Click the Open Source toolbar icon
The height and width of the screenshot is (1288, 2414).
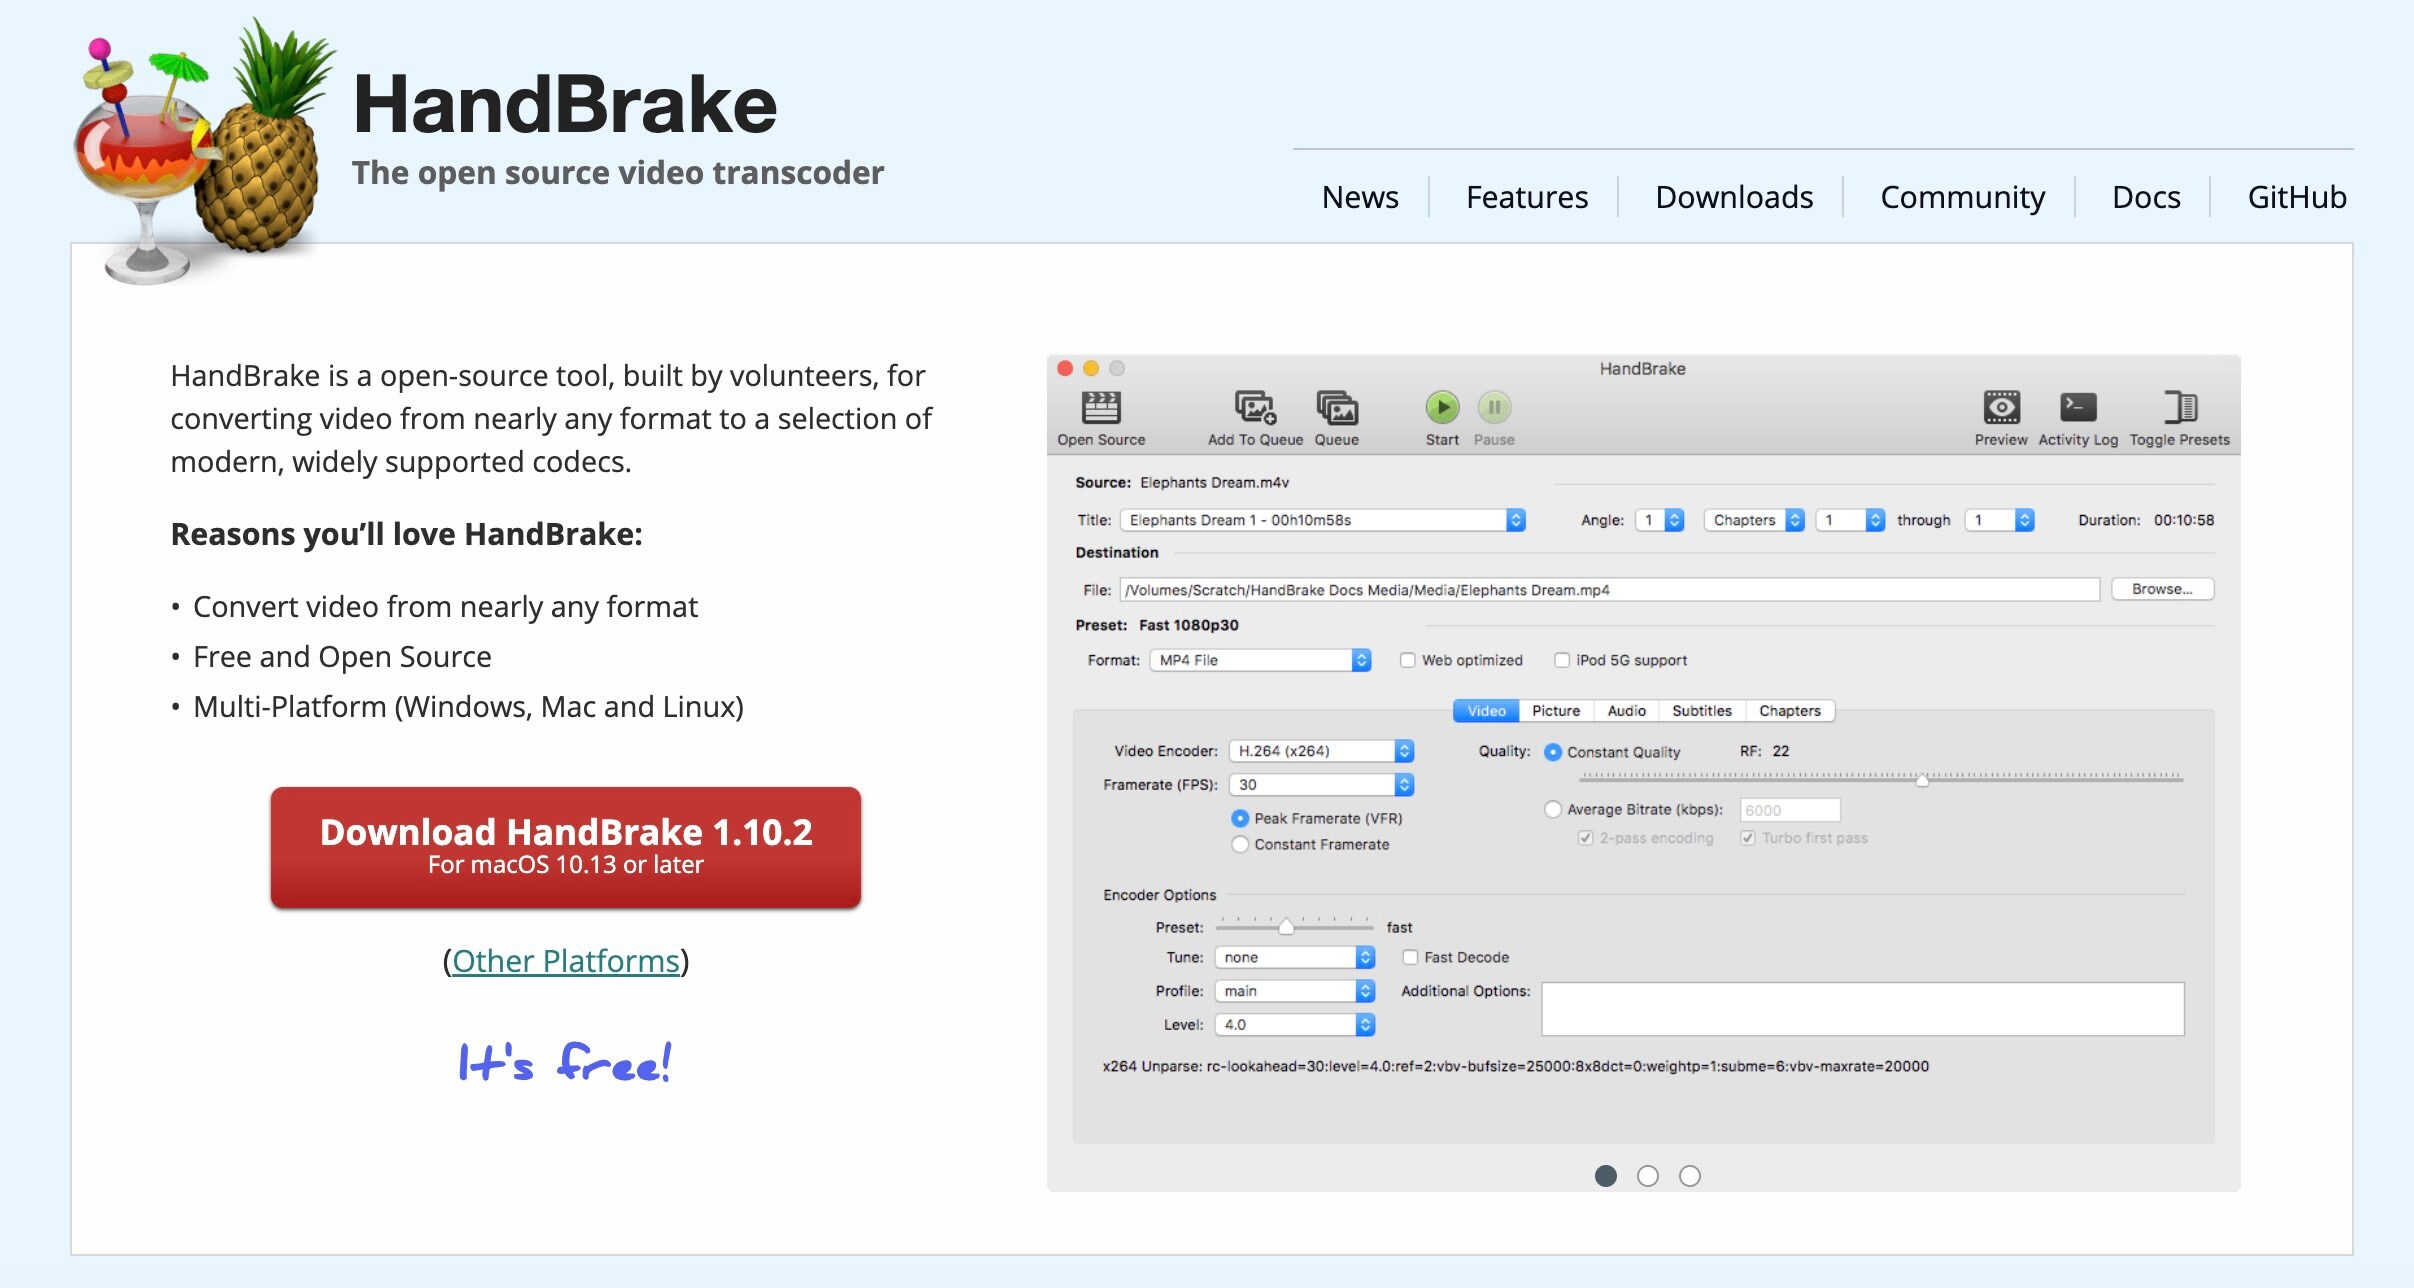coord(1101,410)
